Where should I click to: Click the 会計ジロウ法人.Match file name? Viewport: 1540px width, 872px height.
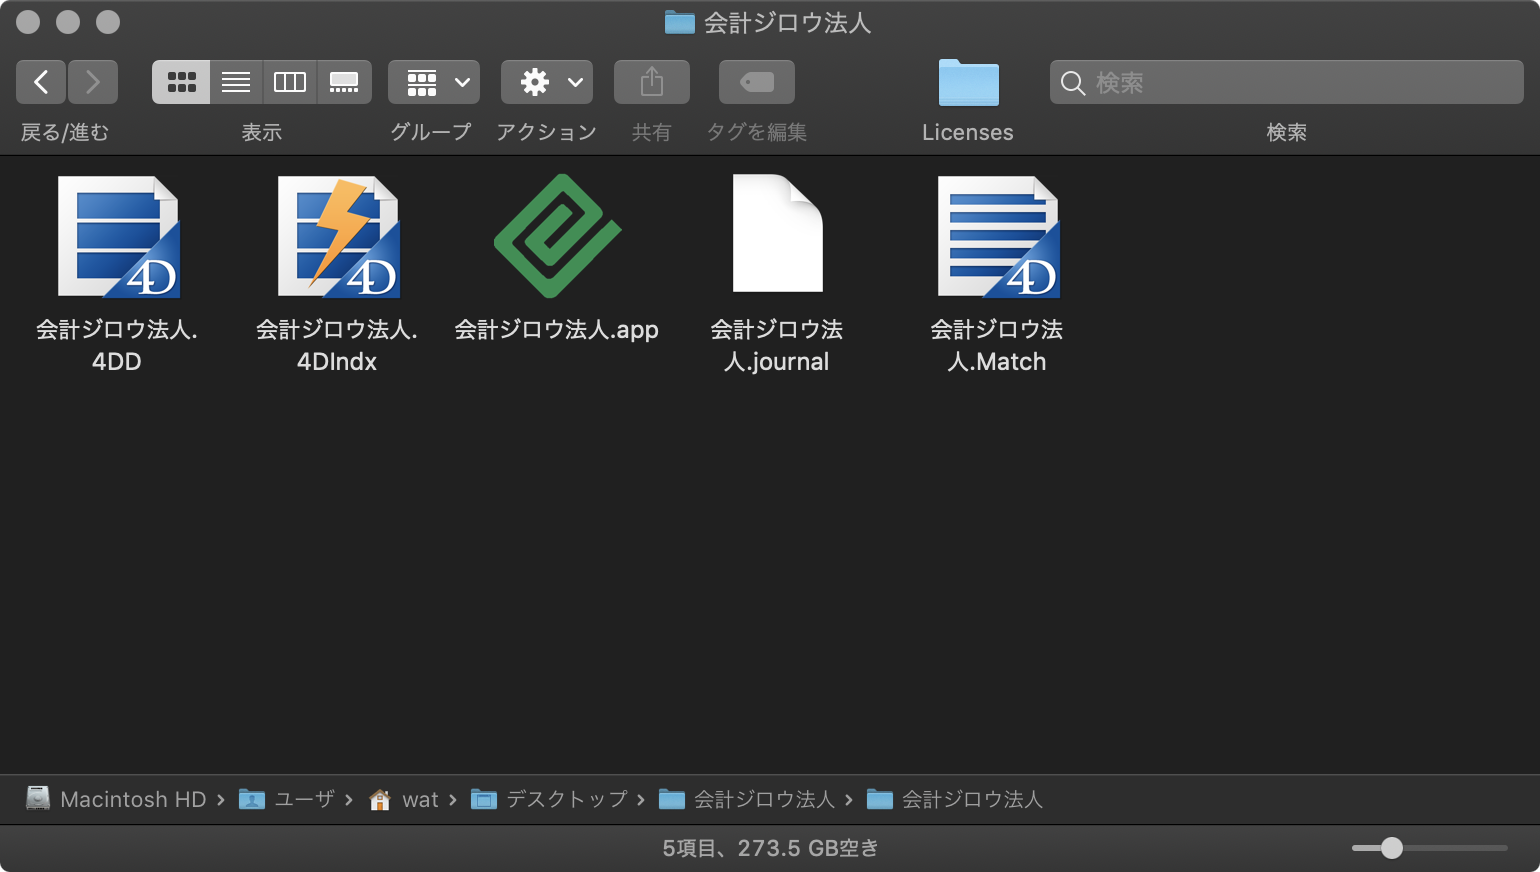click(997, 345)
